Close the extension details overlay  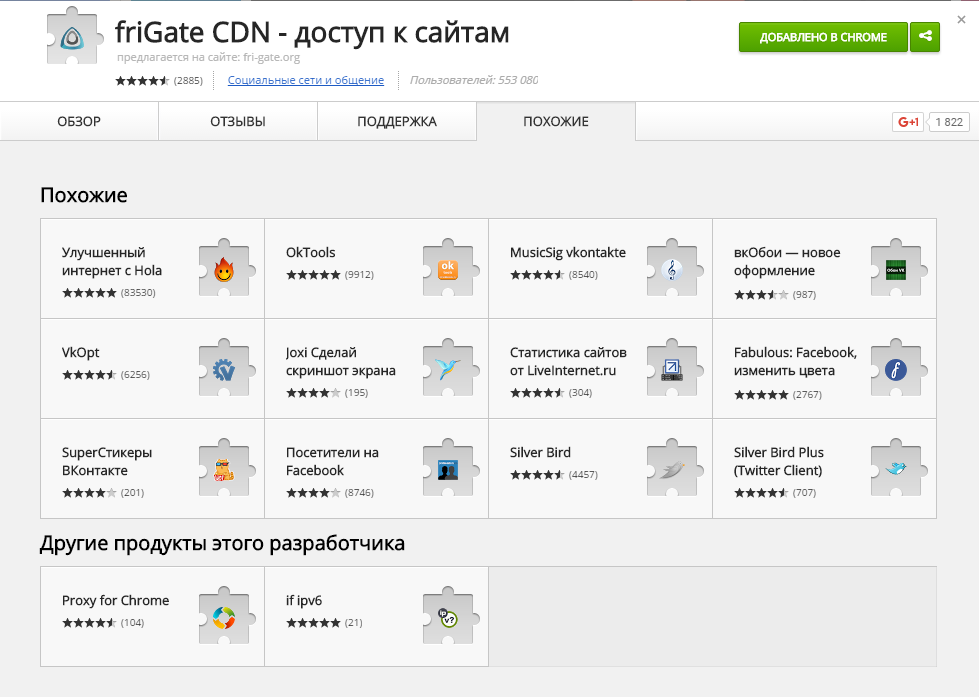coord(962,19)
